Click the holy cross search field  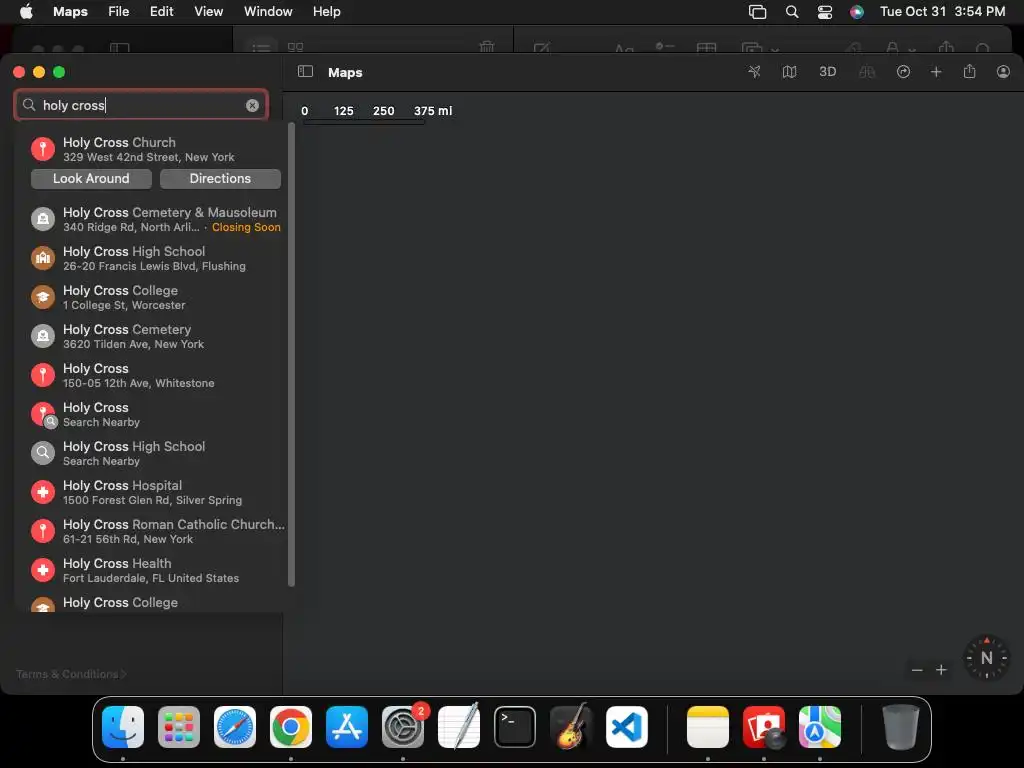coord(141,105)
